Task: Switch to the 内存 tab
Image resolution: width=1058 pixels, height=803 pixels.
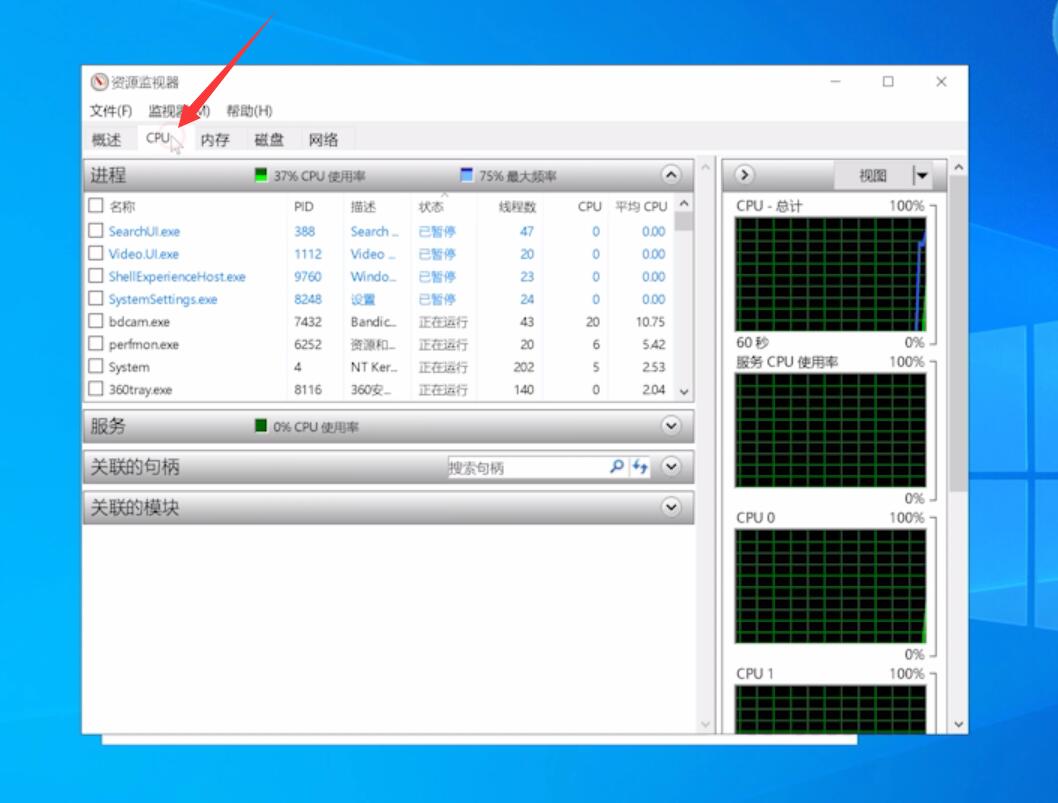Action: [215, 140]
